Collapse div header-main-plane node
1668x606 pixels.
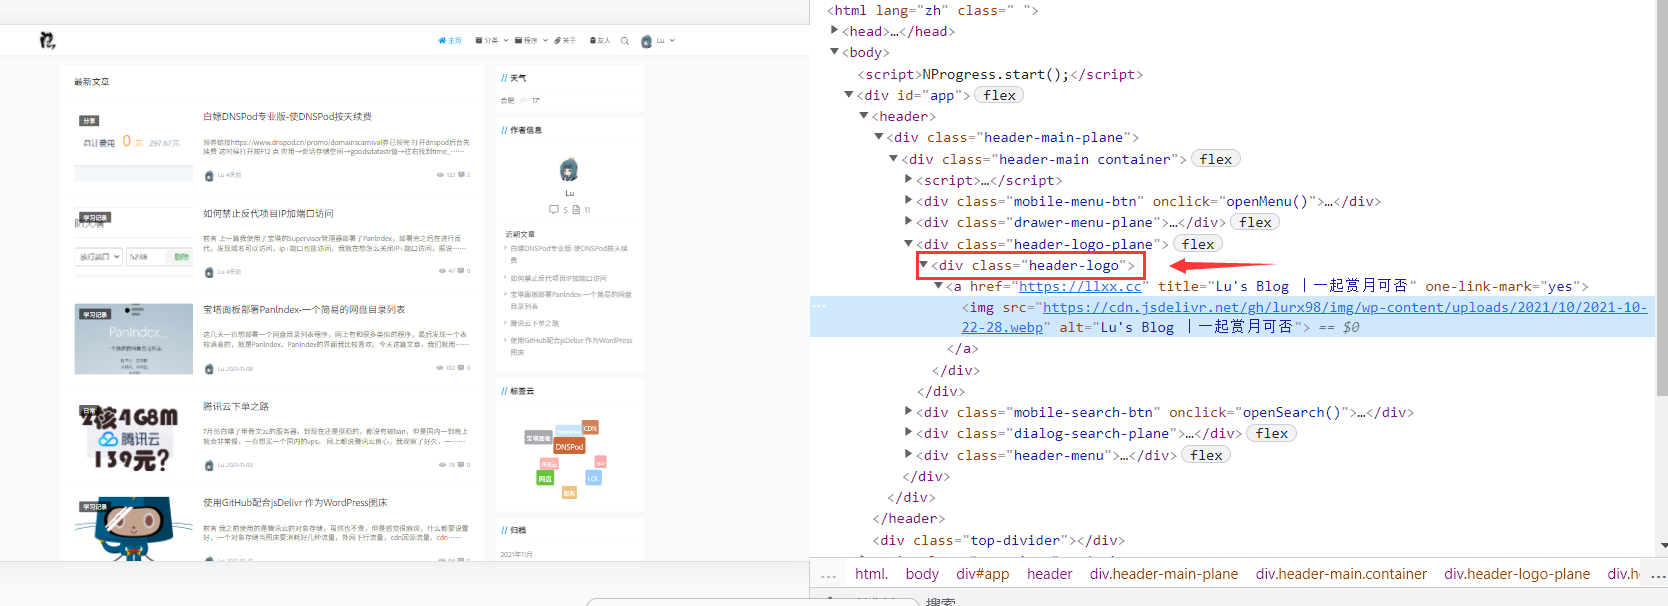[879, 137]
